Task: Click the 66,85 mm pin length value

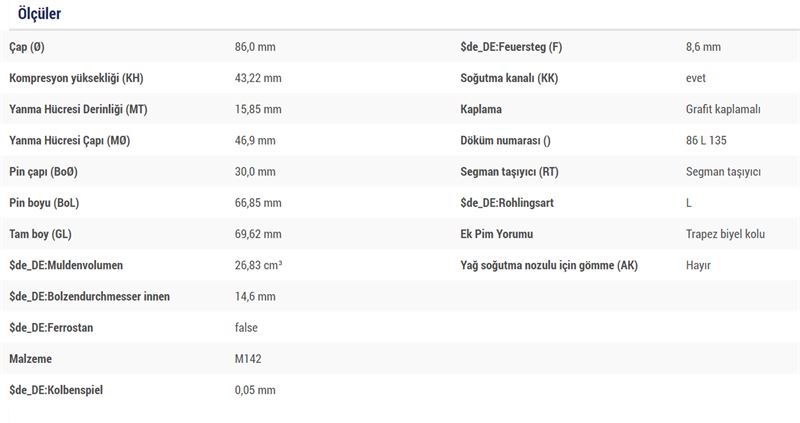Action: 258,203
